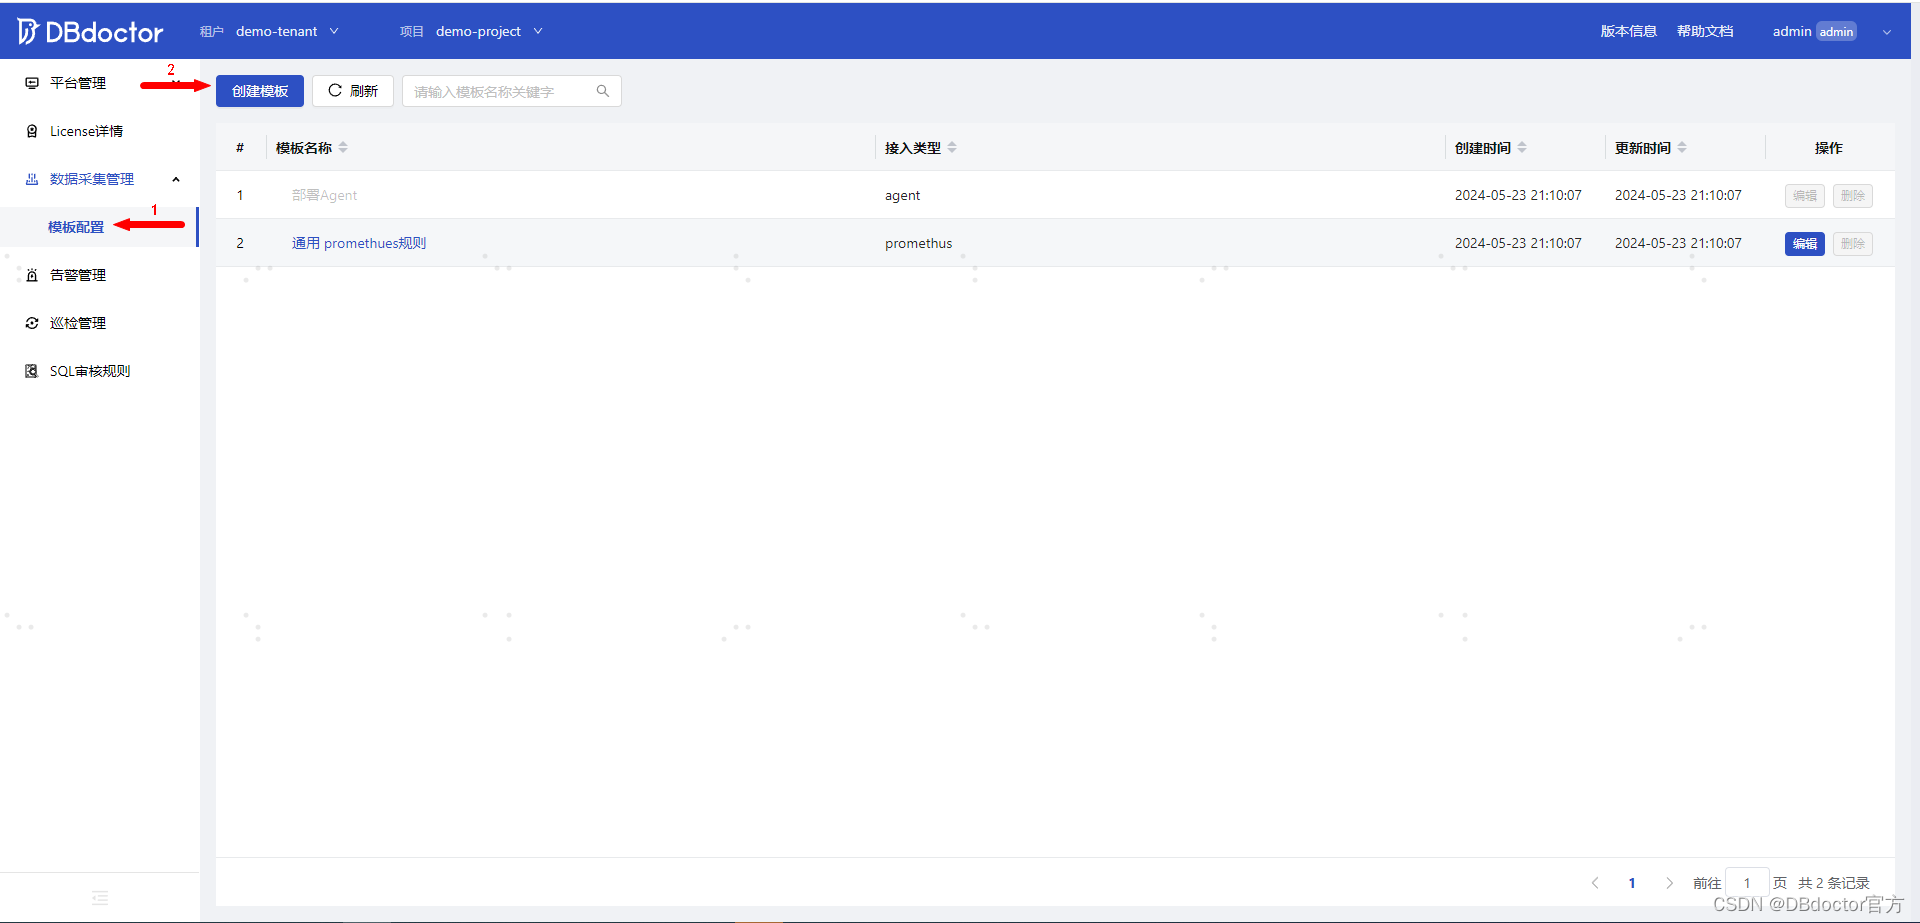Screen dimensions: 1920x923
Task: Open the demo-tenant dropdown
Action: click(287, 31)
